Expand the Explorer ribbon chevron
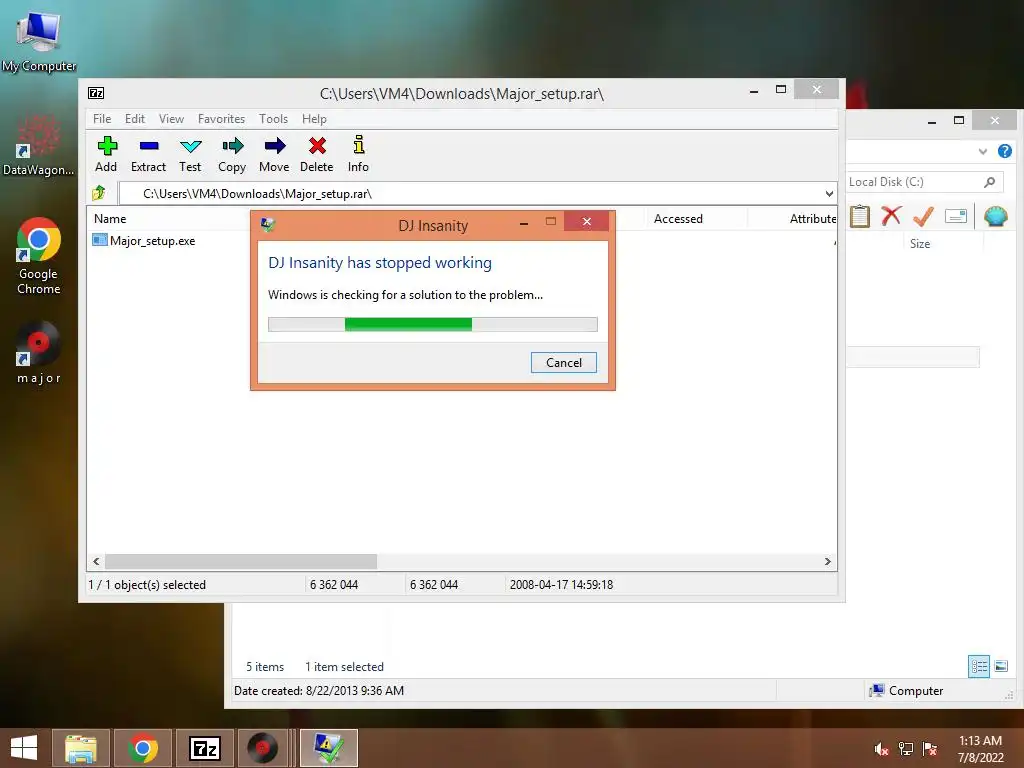1024x768 pixels. (x=982, y=152)
